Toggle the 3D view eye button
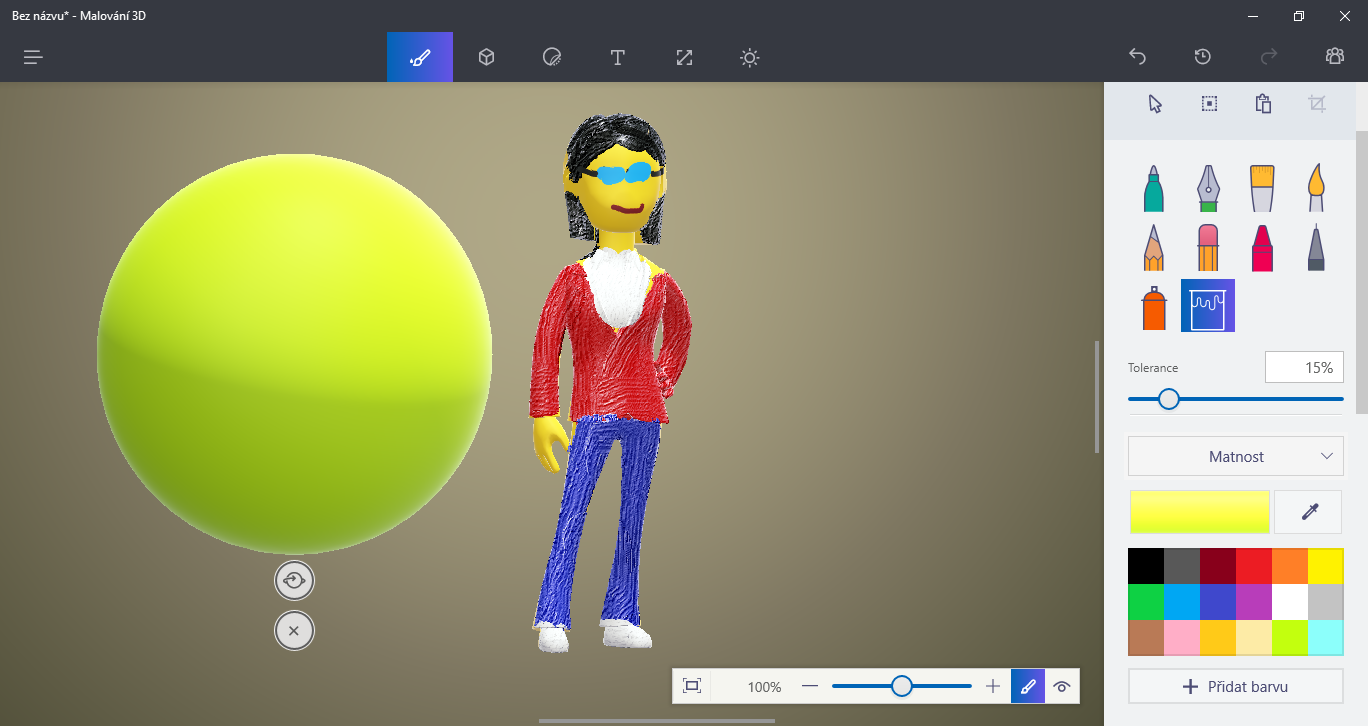This screenshot has height=726, width=1368. (1062, 686)
